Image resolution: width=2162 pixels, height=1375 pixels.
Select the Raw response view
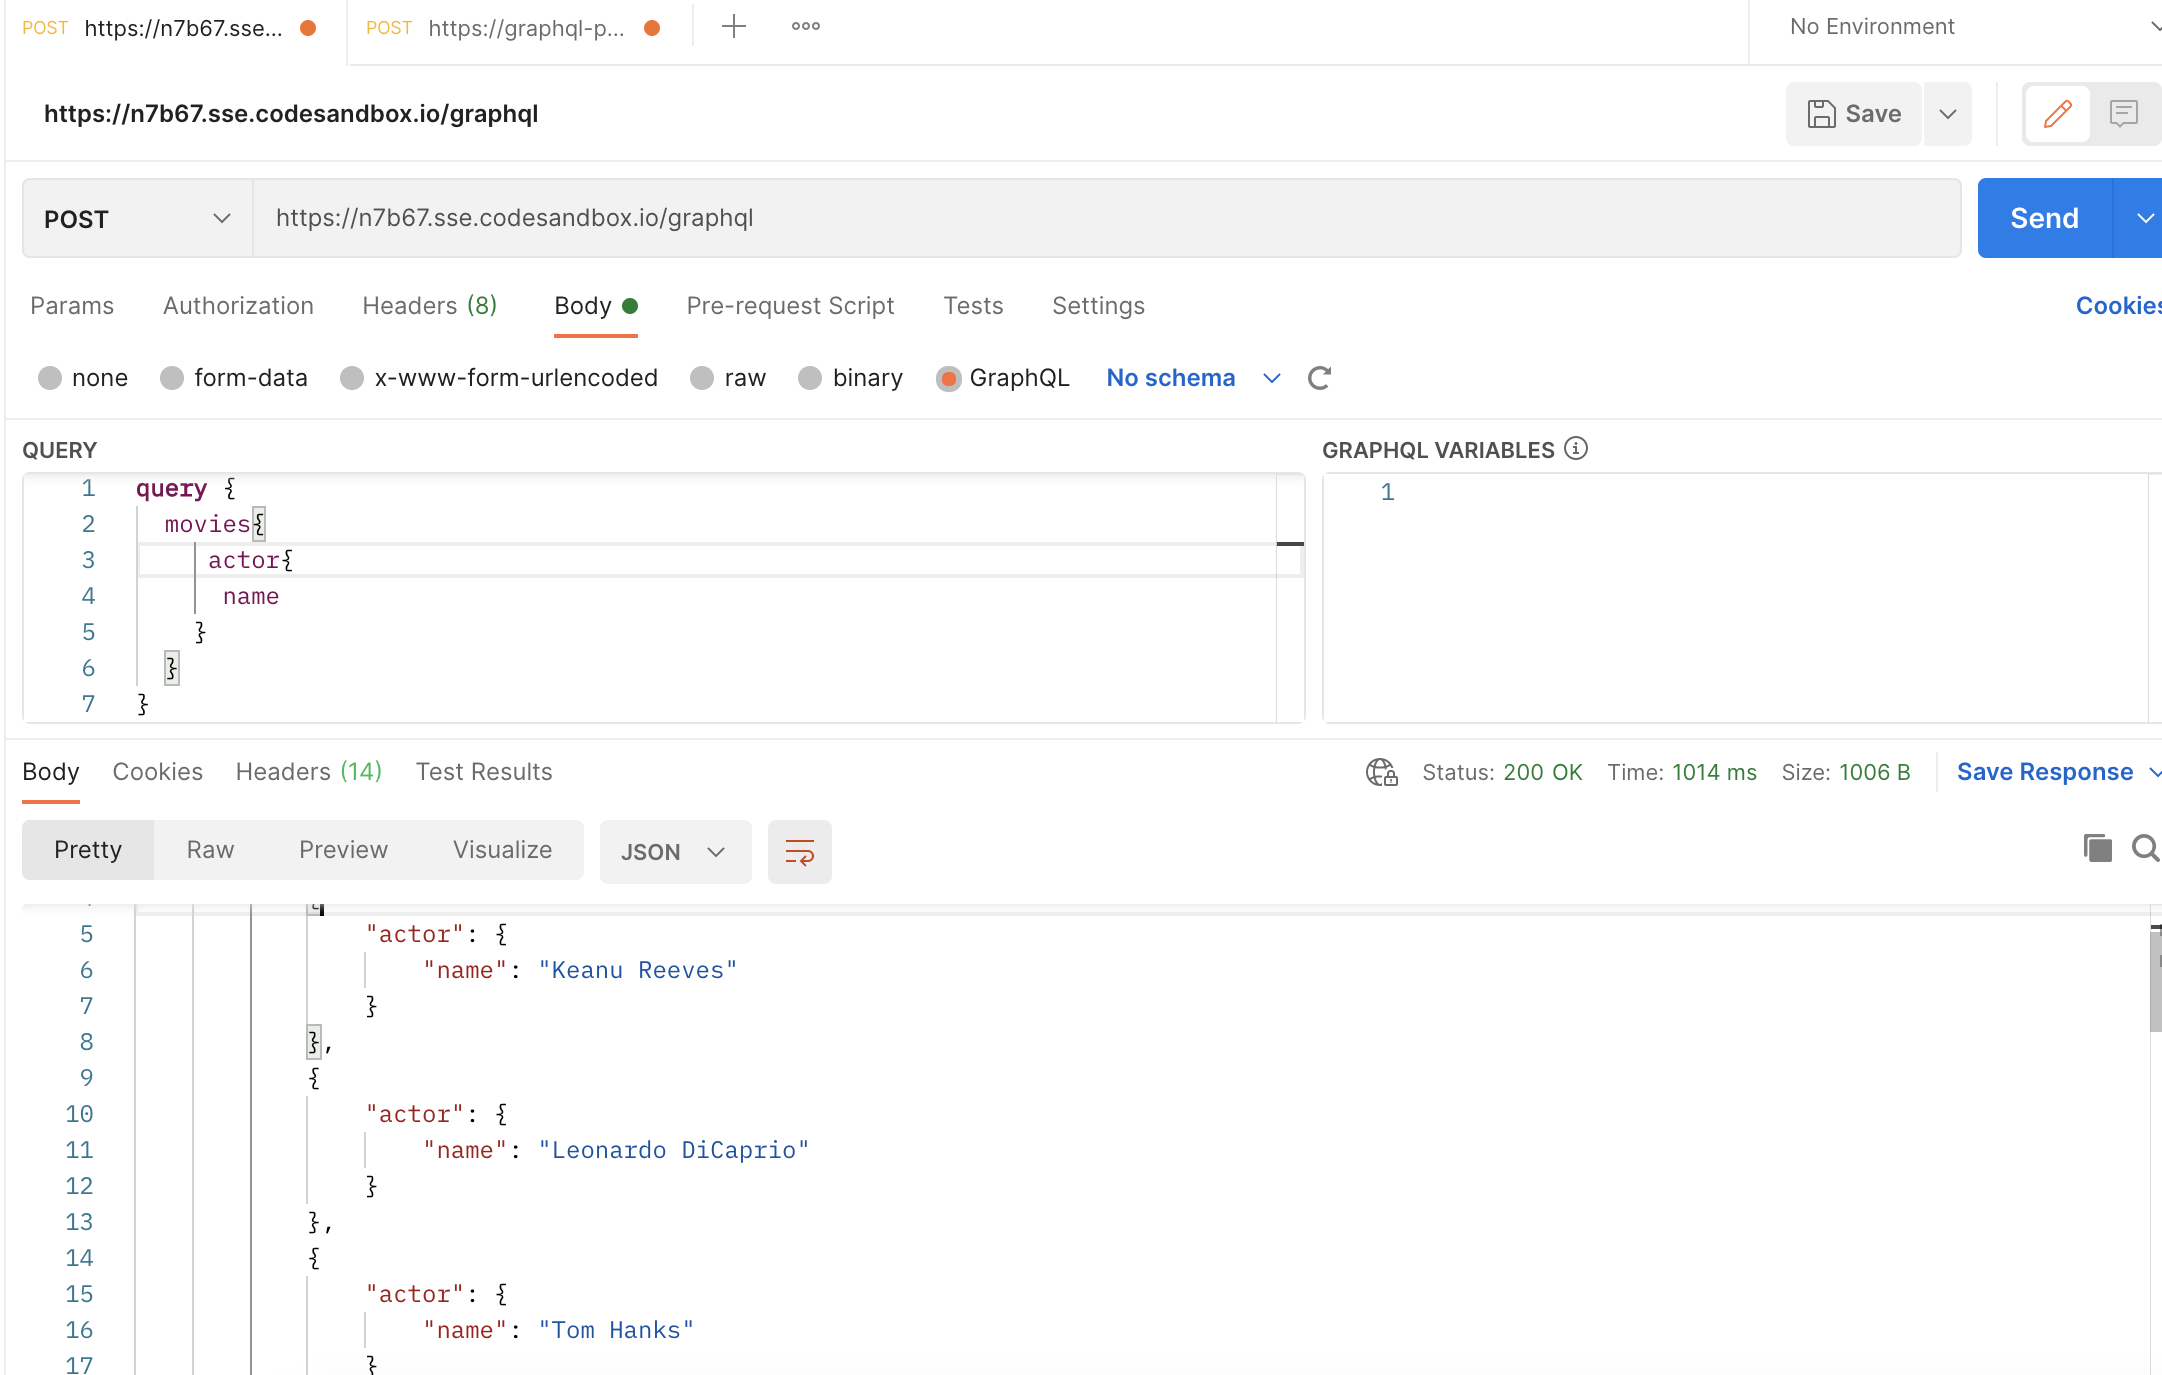(210, 849)
